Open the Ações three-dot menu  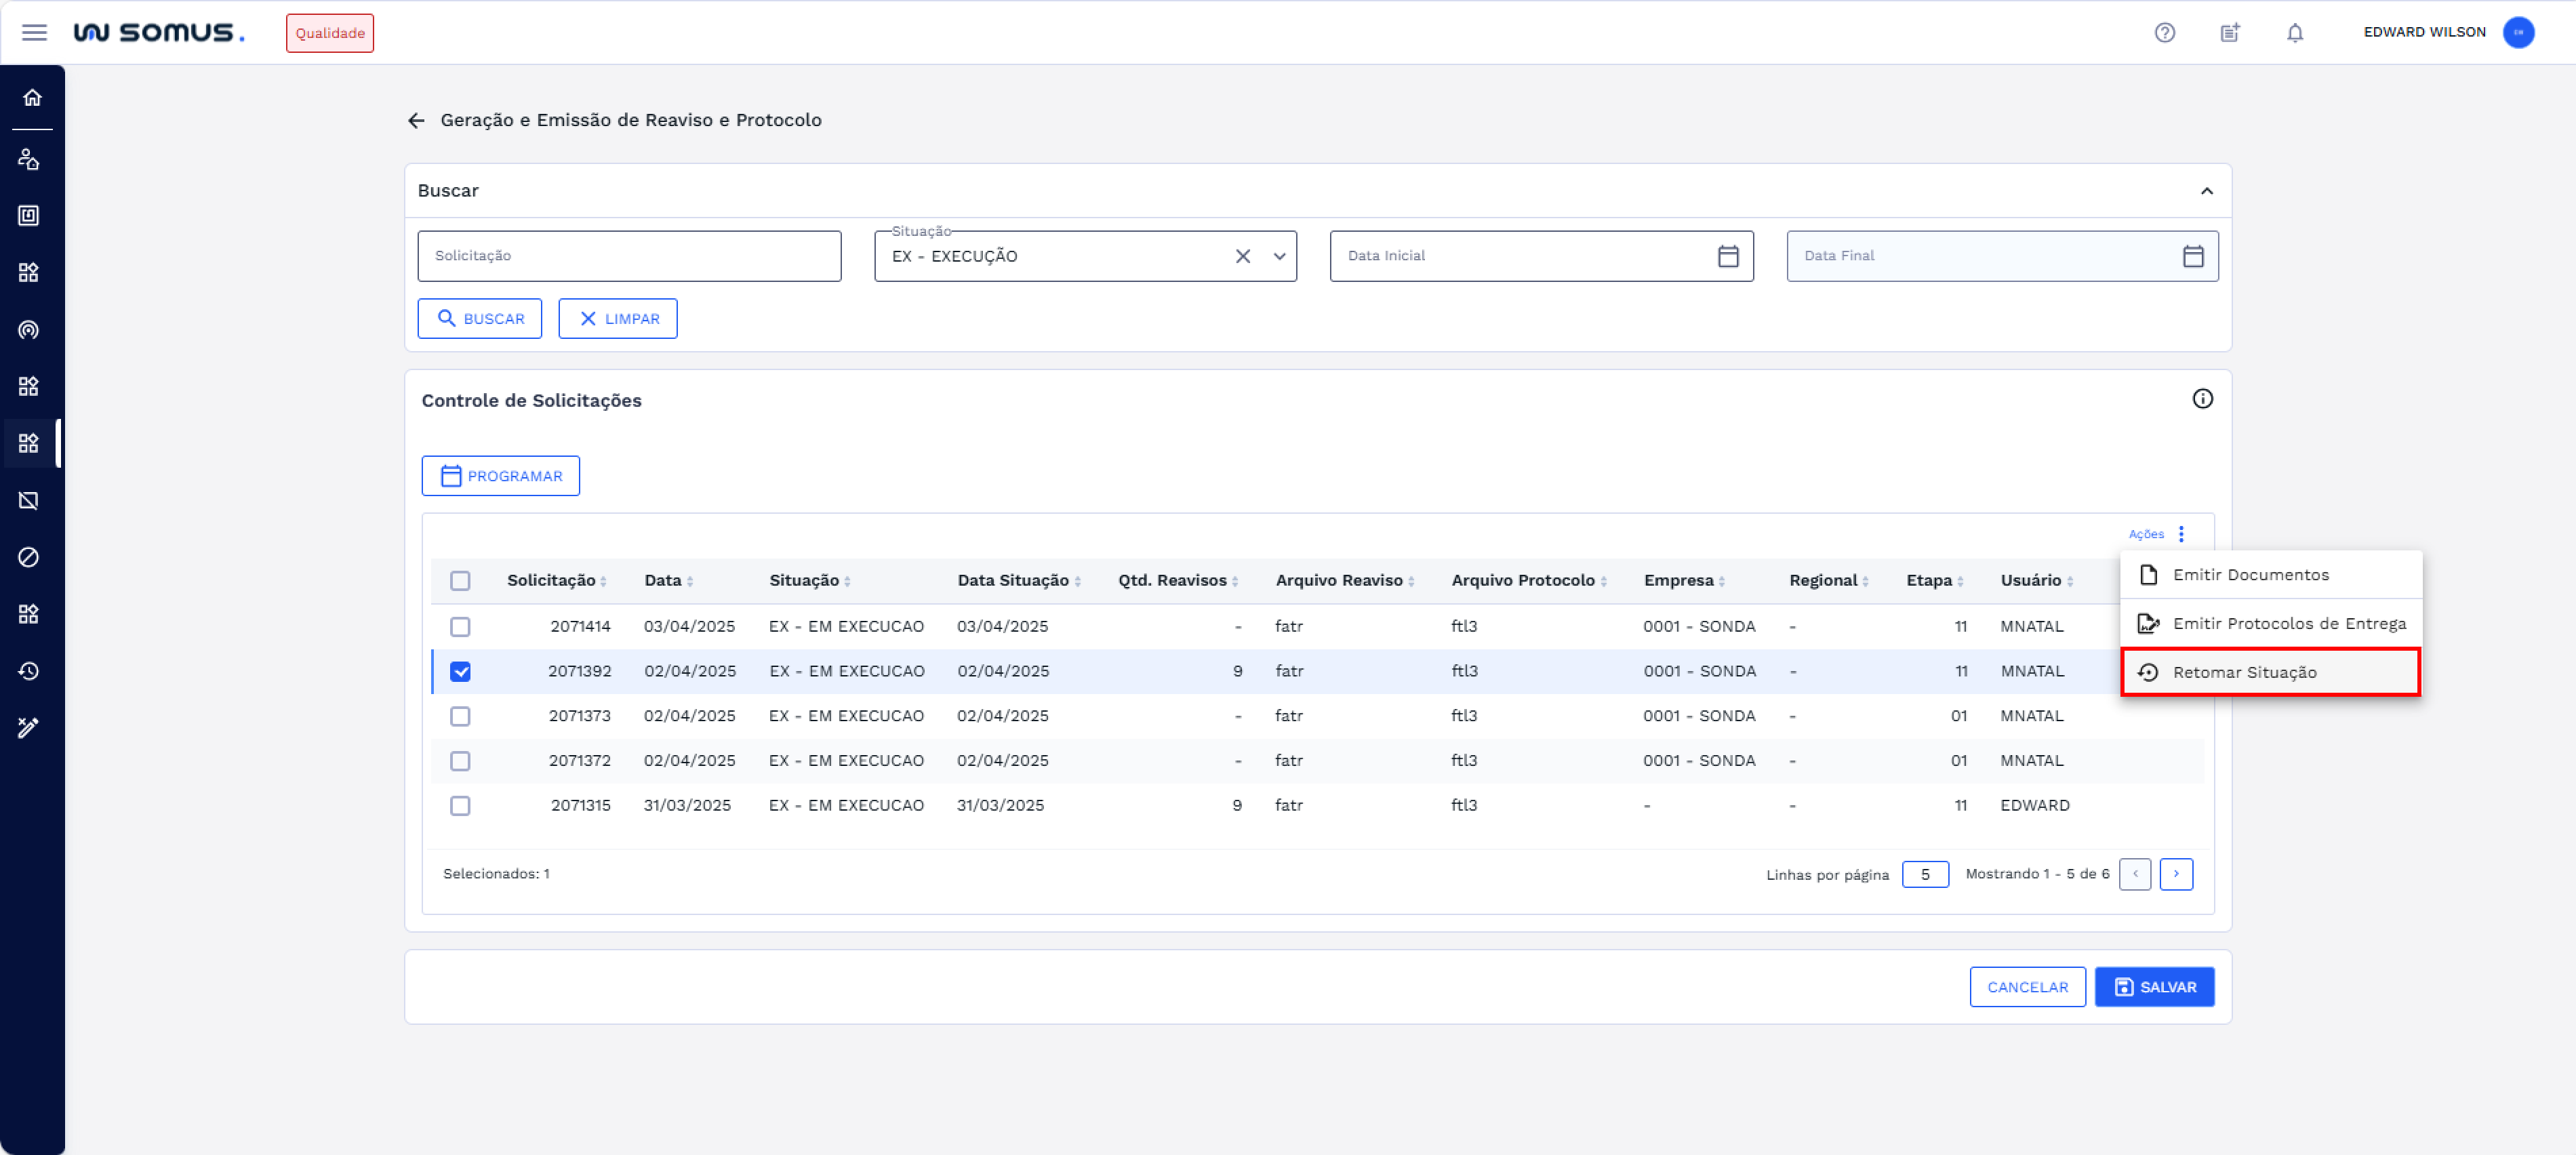pyautogui.click(x=2181, y=534)
